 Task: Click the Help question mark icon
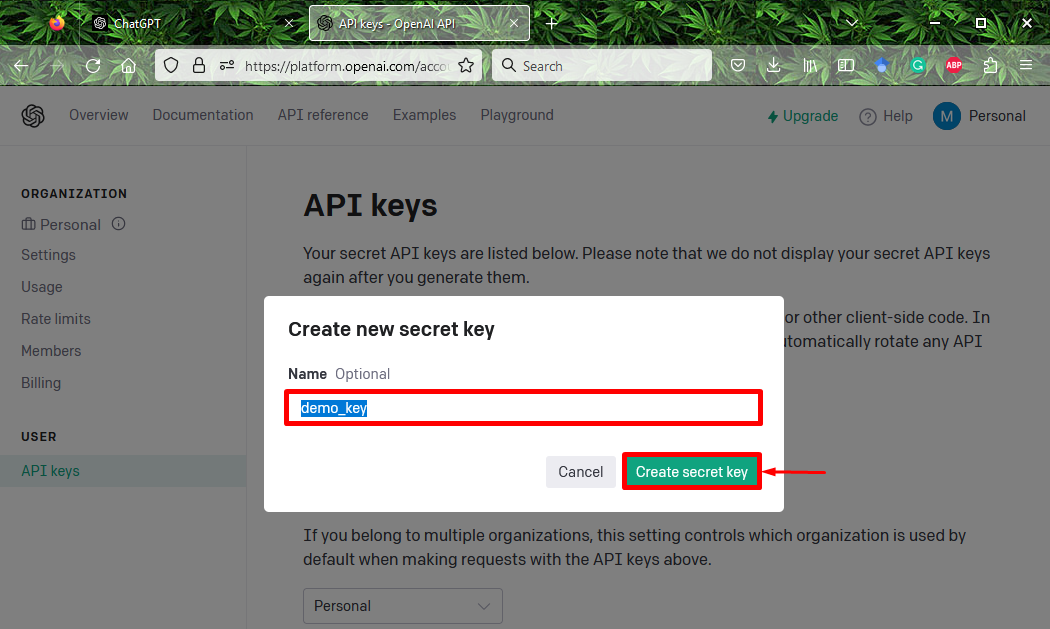coord(868,117)
